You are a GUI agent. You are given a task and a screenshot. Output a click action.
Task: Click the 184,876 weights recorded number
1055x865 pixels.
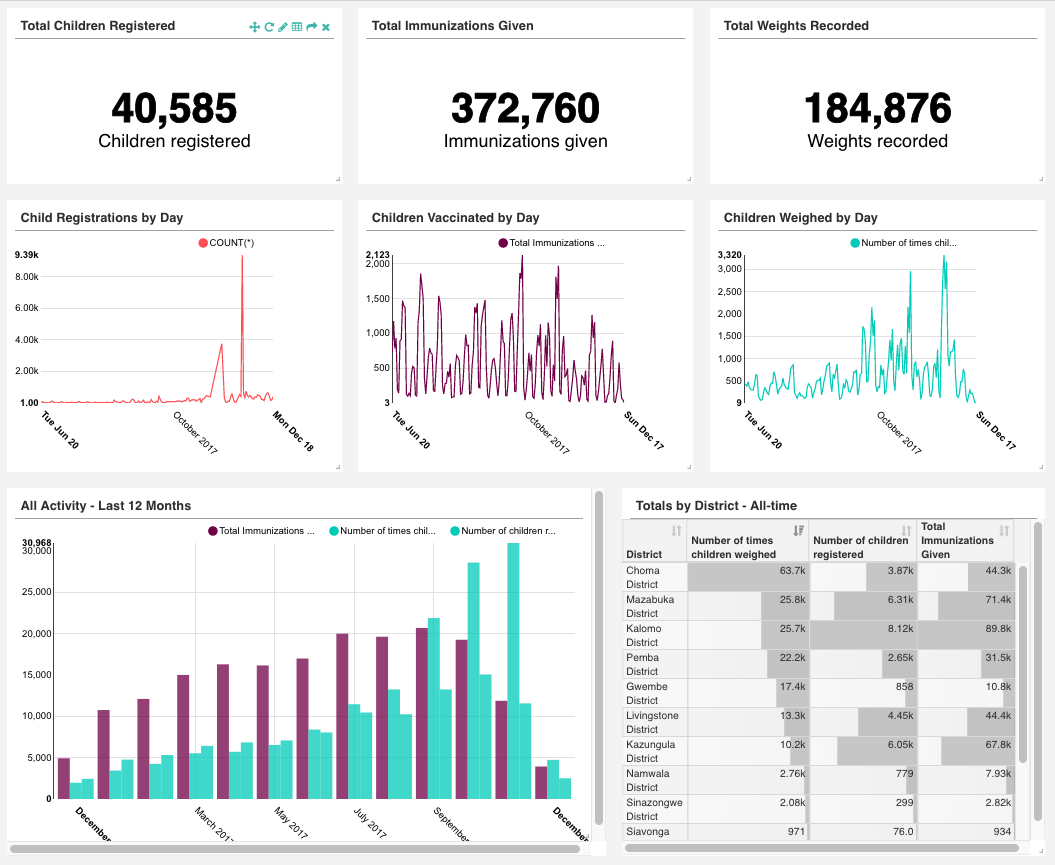pos(877,108)
